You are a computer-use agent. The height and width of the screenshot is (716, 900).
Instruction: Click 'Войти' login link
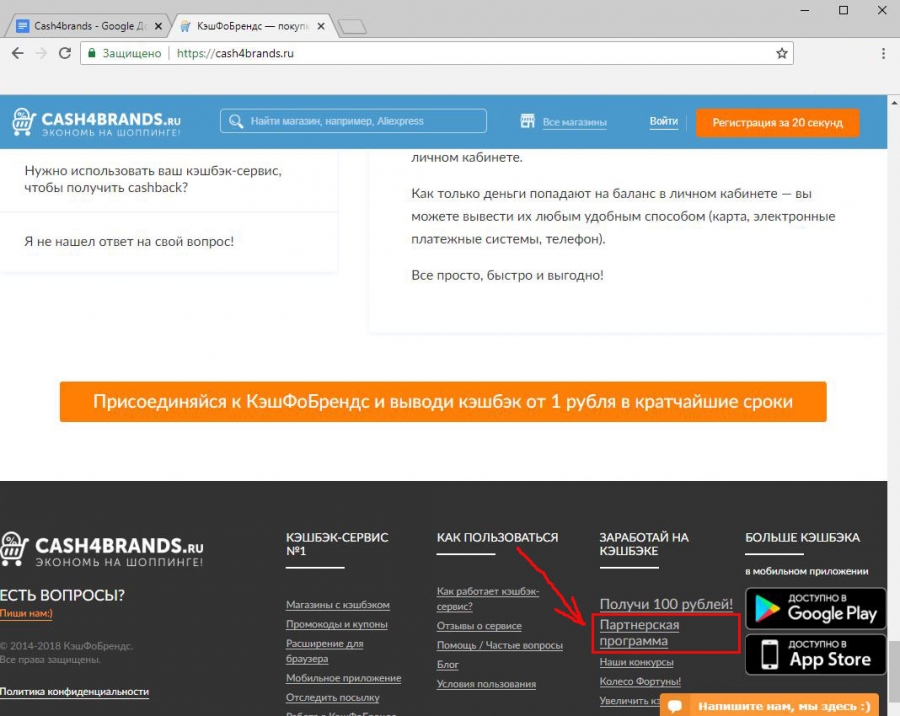pos(664,122)
